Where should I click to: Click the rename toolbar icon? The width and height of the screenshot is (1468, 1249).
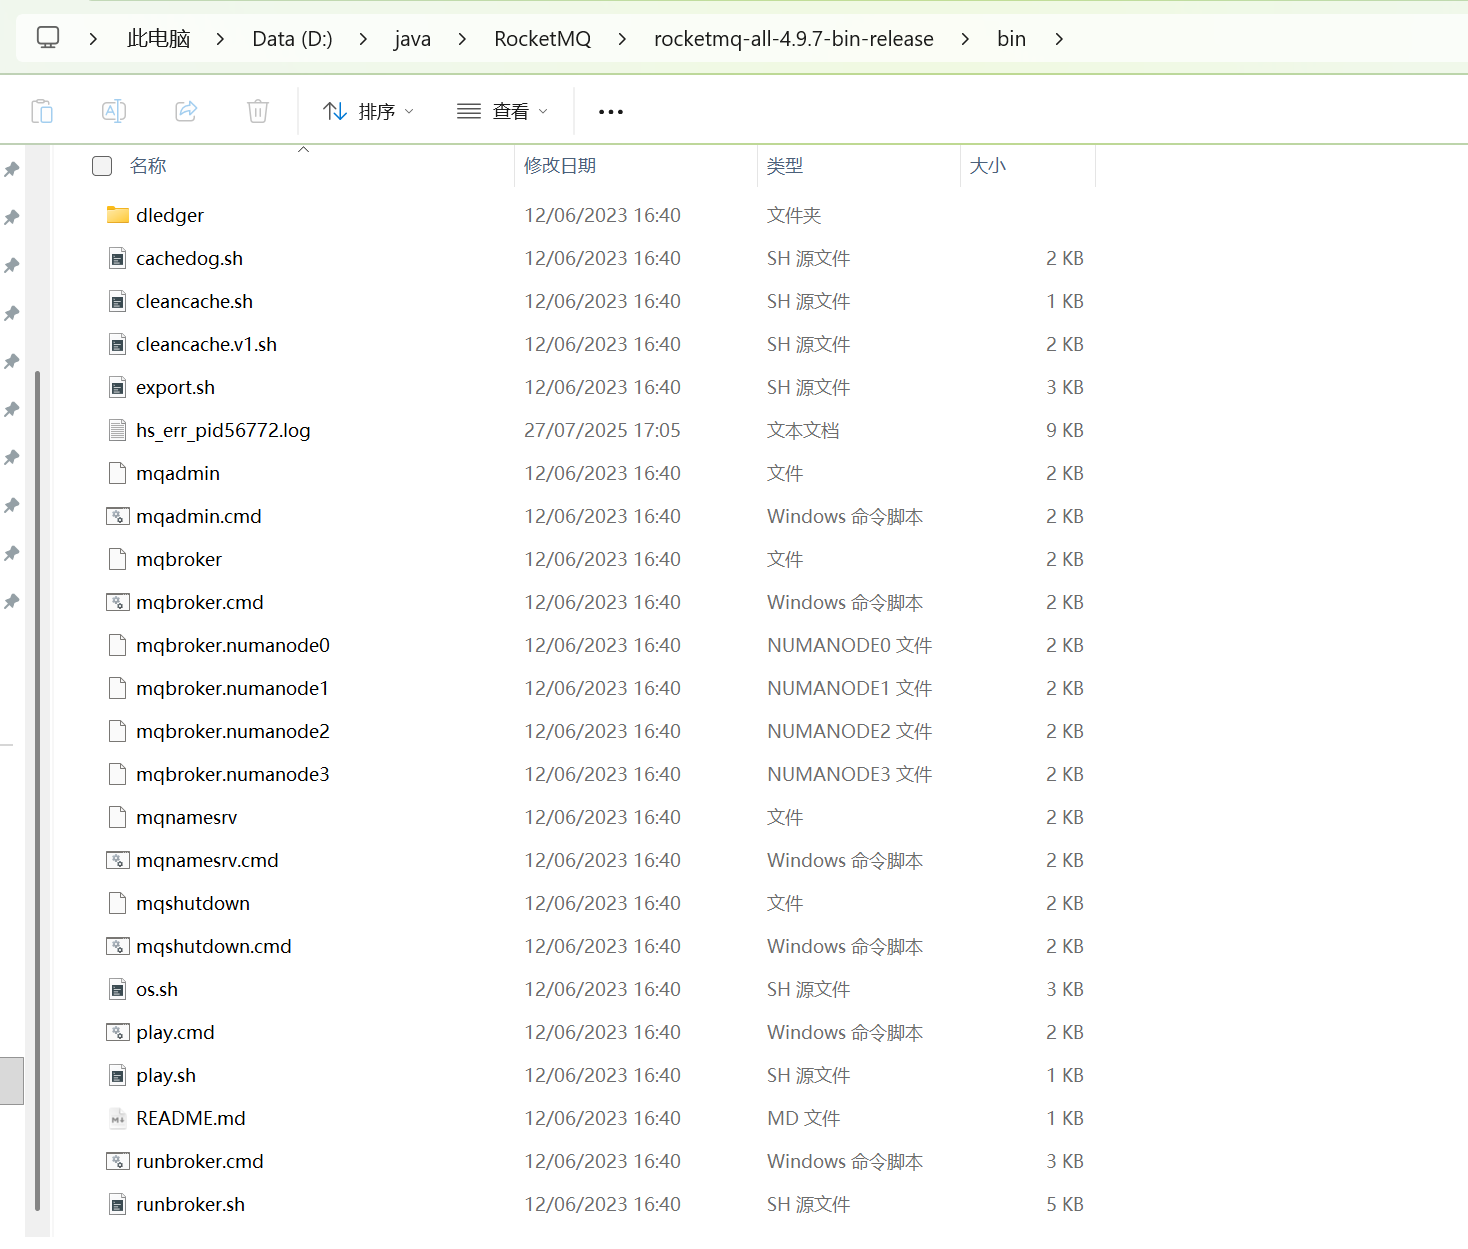(x=114, y=111)
